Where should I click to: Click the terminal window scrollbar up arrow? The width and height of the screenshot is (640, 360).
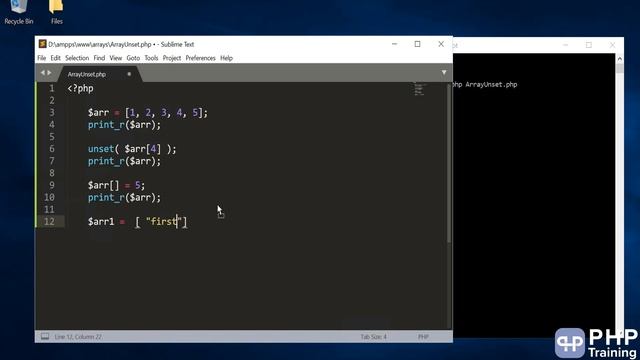[x=620, y=59]
